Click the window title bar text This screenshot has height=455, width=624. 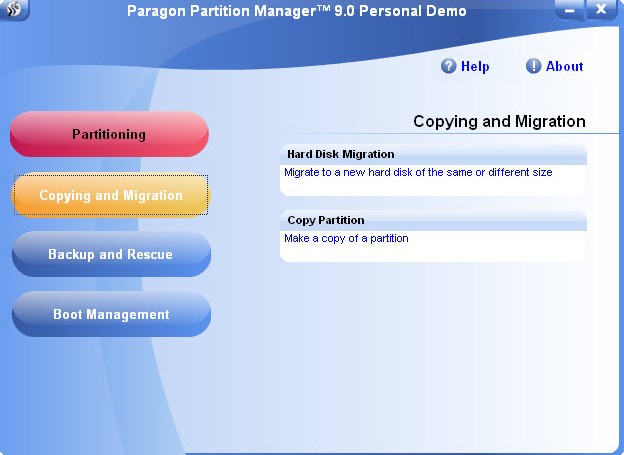[296, 12]
